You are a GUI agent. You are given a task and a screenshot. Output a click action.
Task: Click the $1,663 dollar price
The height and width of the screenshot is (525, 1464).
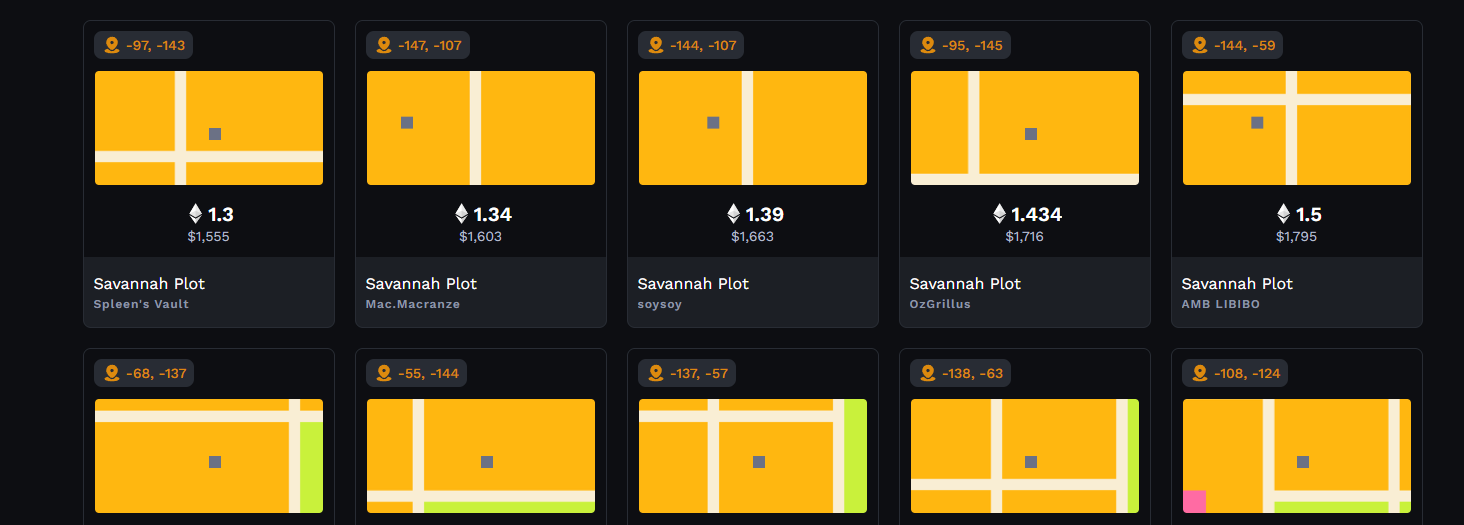[753, 237]
